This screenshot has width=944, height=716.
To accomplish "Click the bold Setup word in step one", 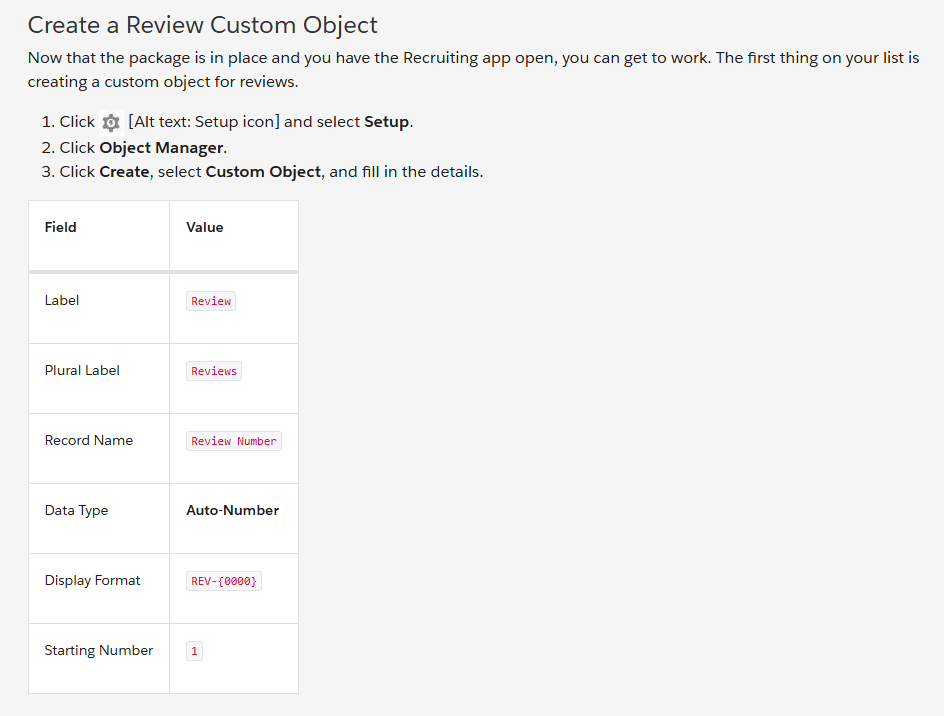I will tap(387, 122).
